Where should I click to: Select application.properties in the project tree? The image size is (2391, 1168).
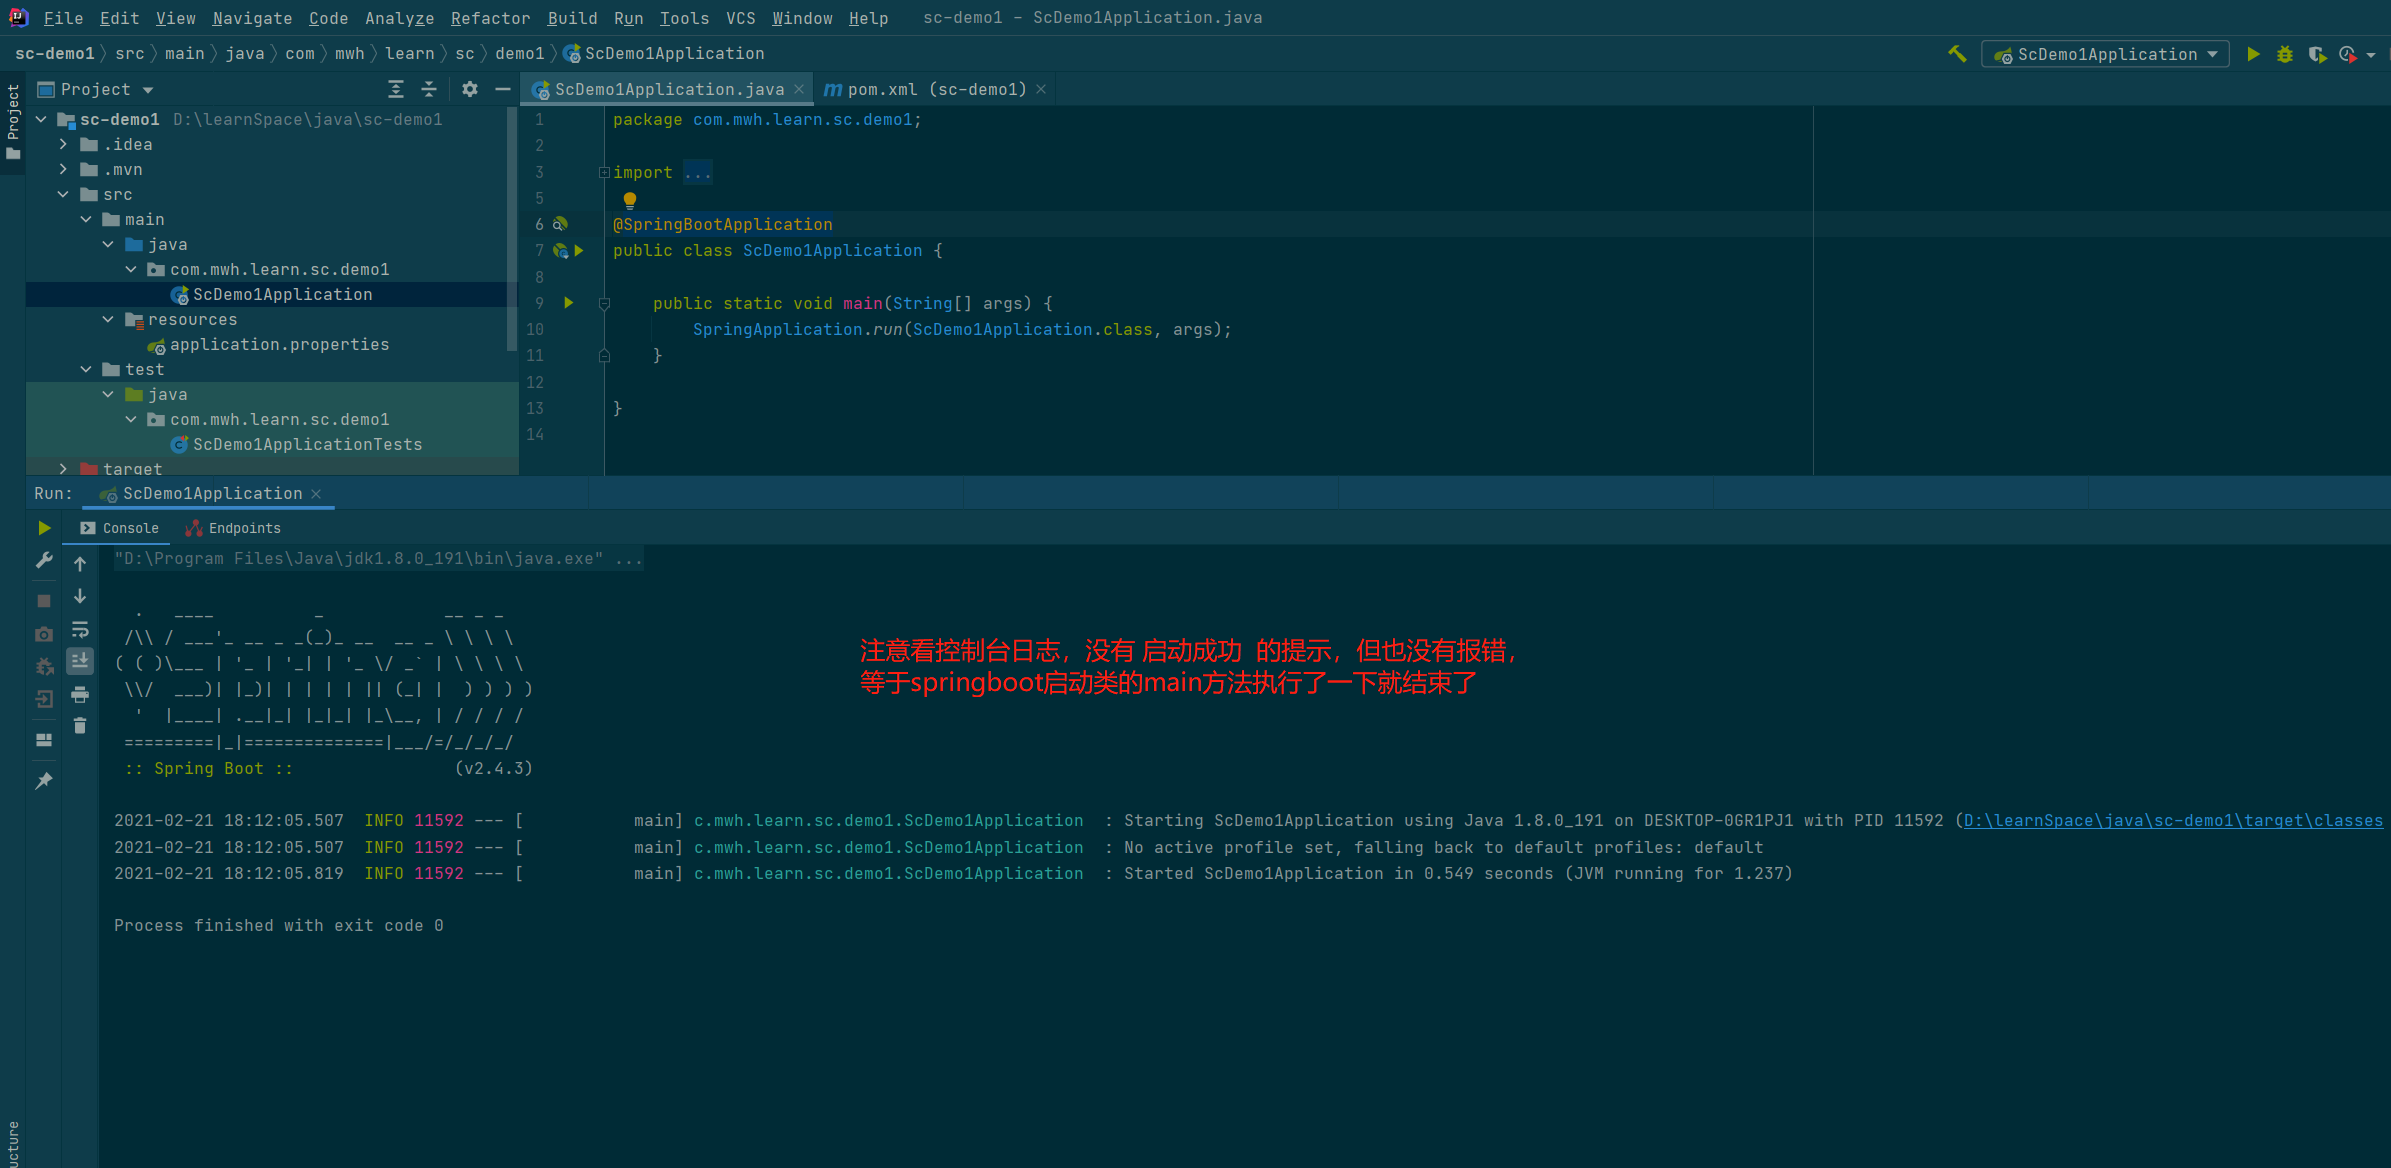pyautogui.click(x=279, y=344)
